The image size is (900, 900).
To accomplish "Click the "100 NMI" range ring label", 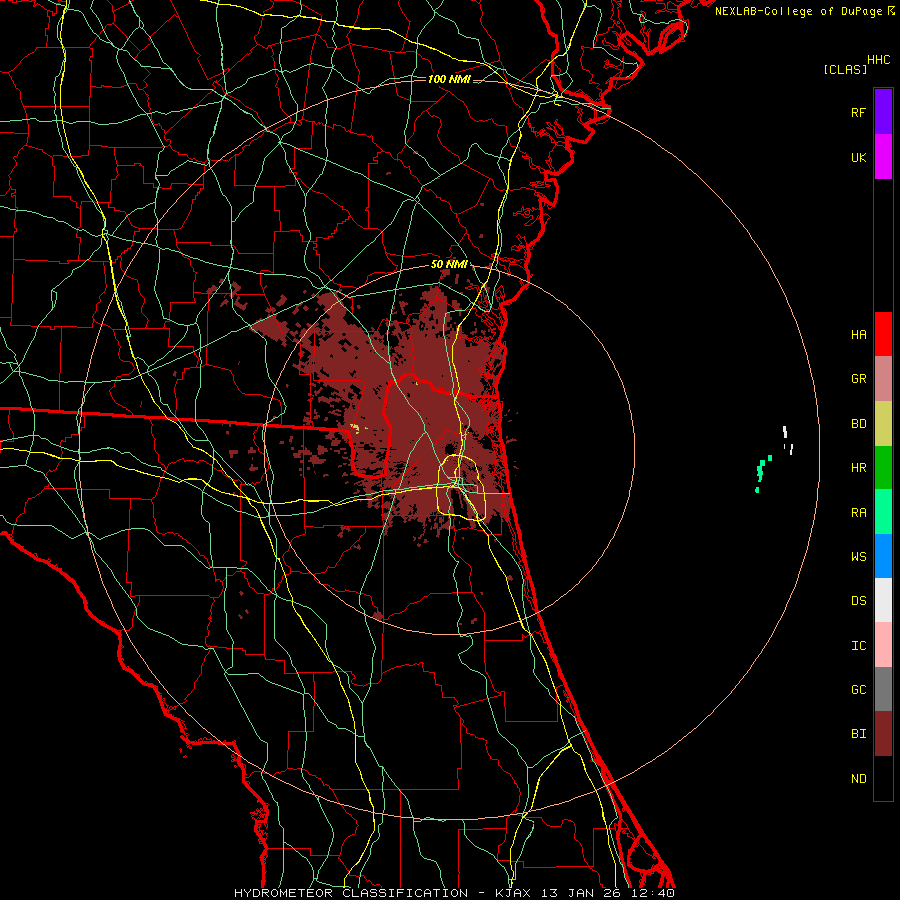I will (x=449, y=79).
